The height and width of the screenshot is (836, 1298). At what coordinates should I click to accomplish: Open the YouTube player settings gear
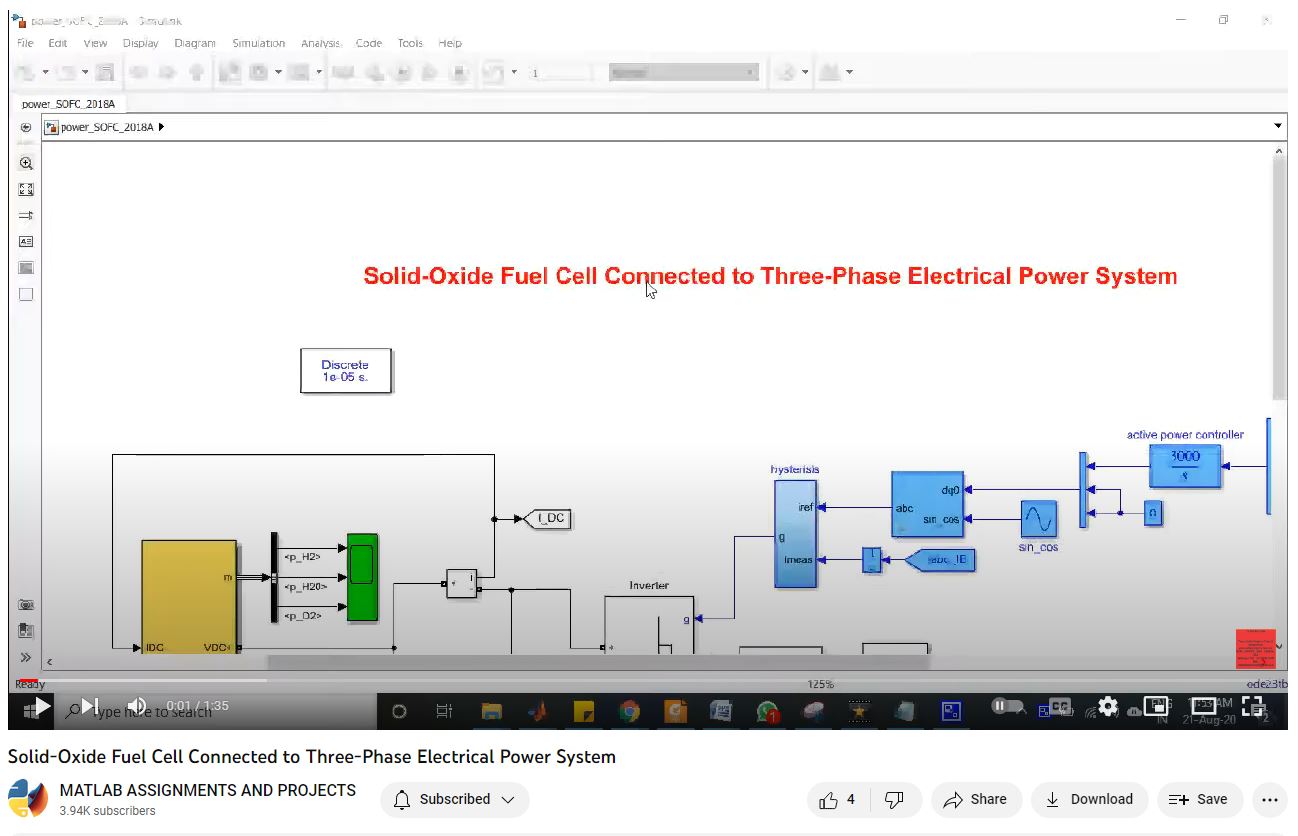[1107, 706]
